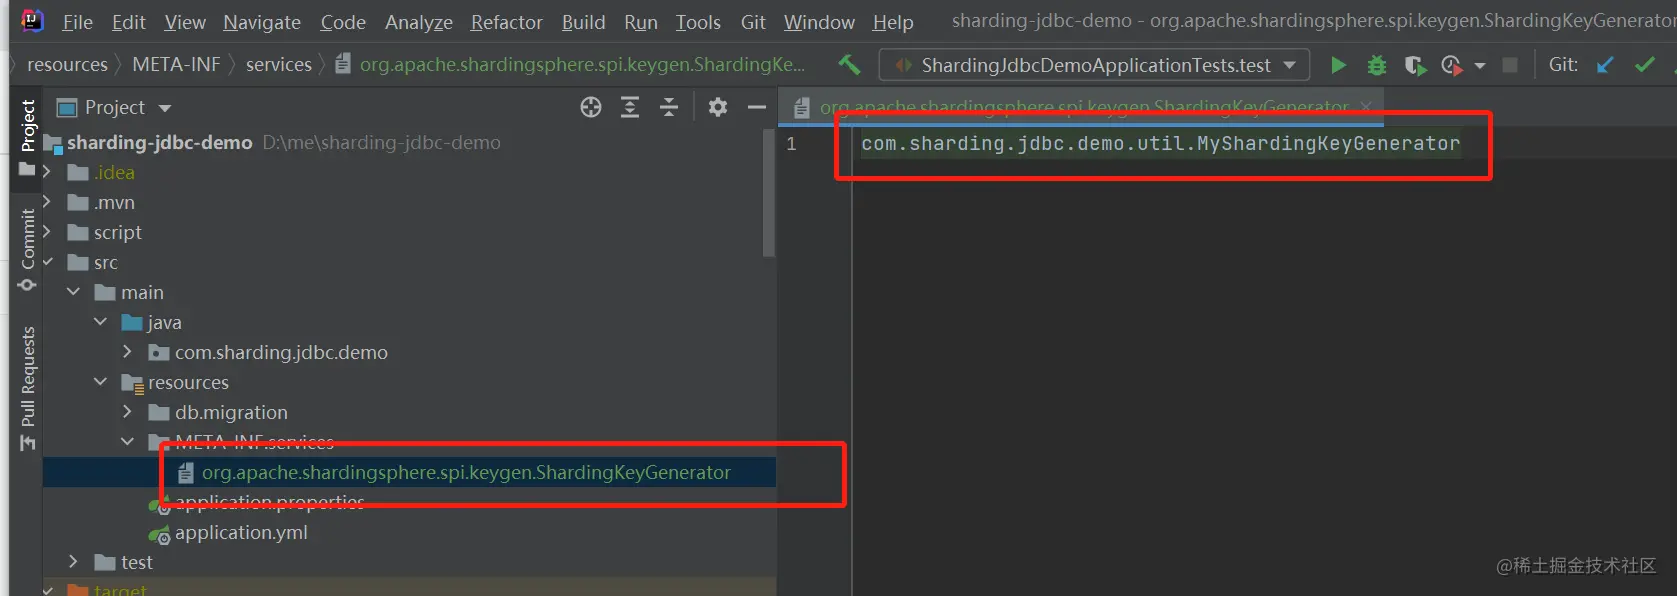
Task: Open the Code menu
Action: pyautogui.click(x=343, y=22)
